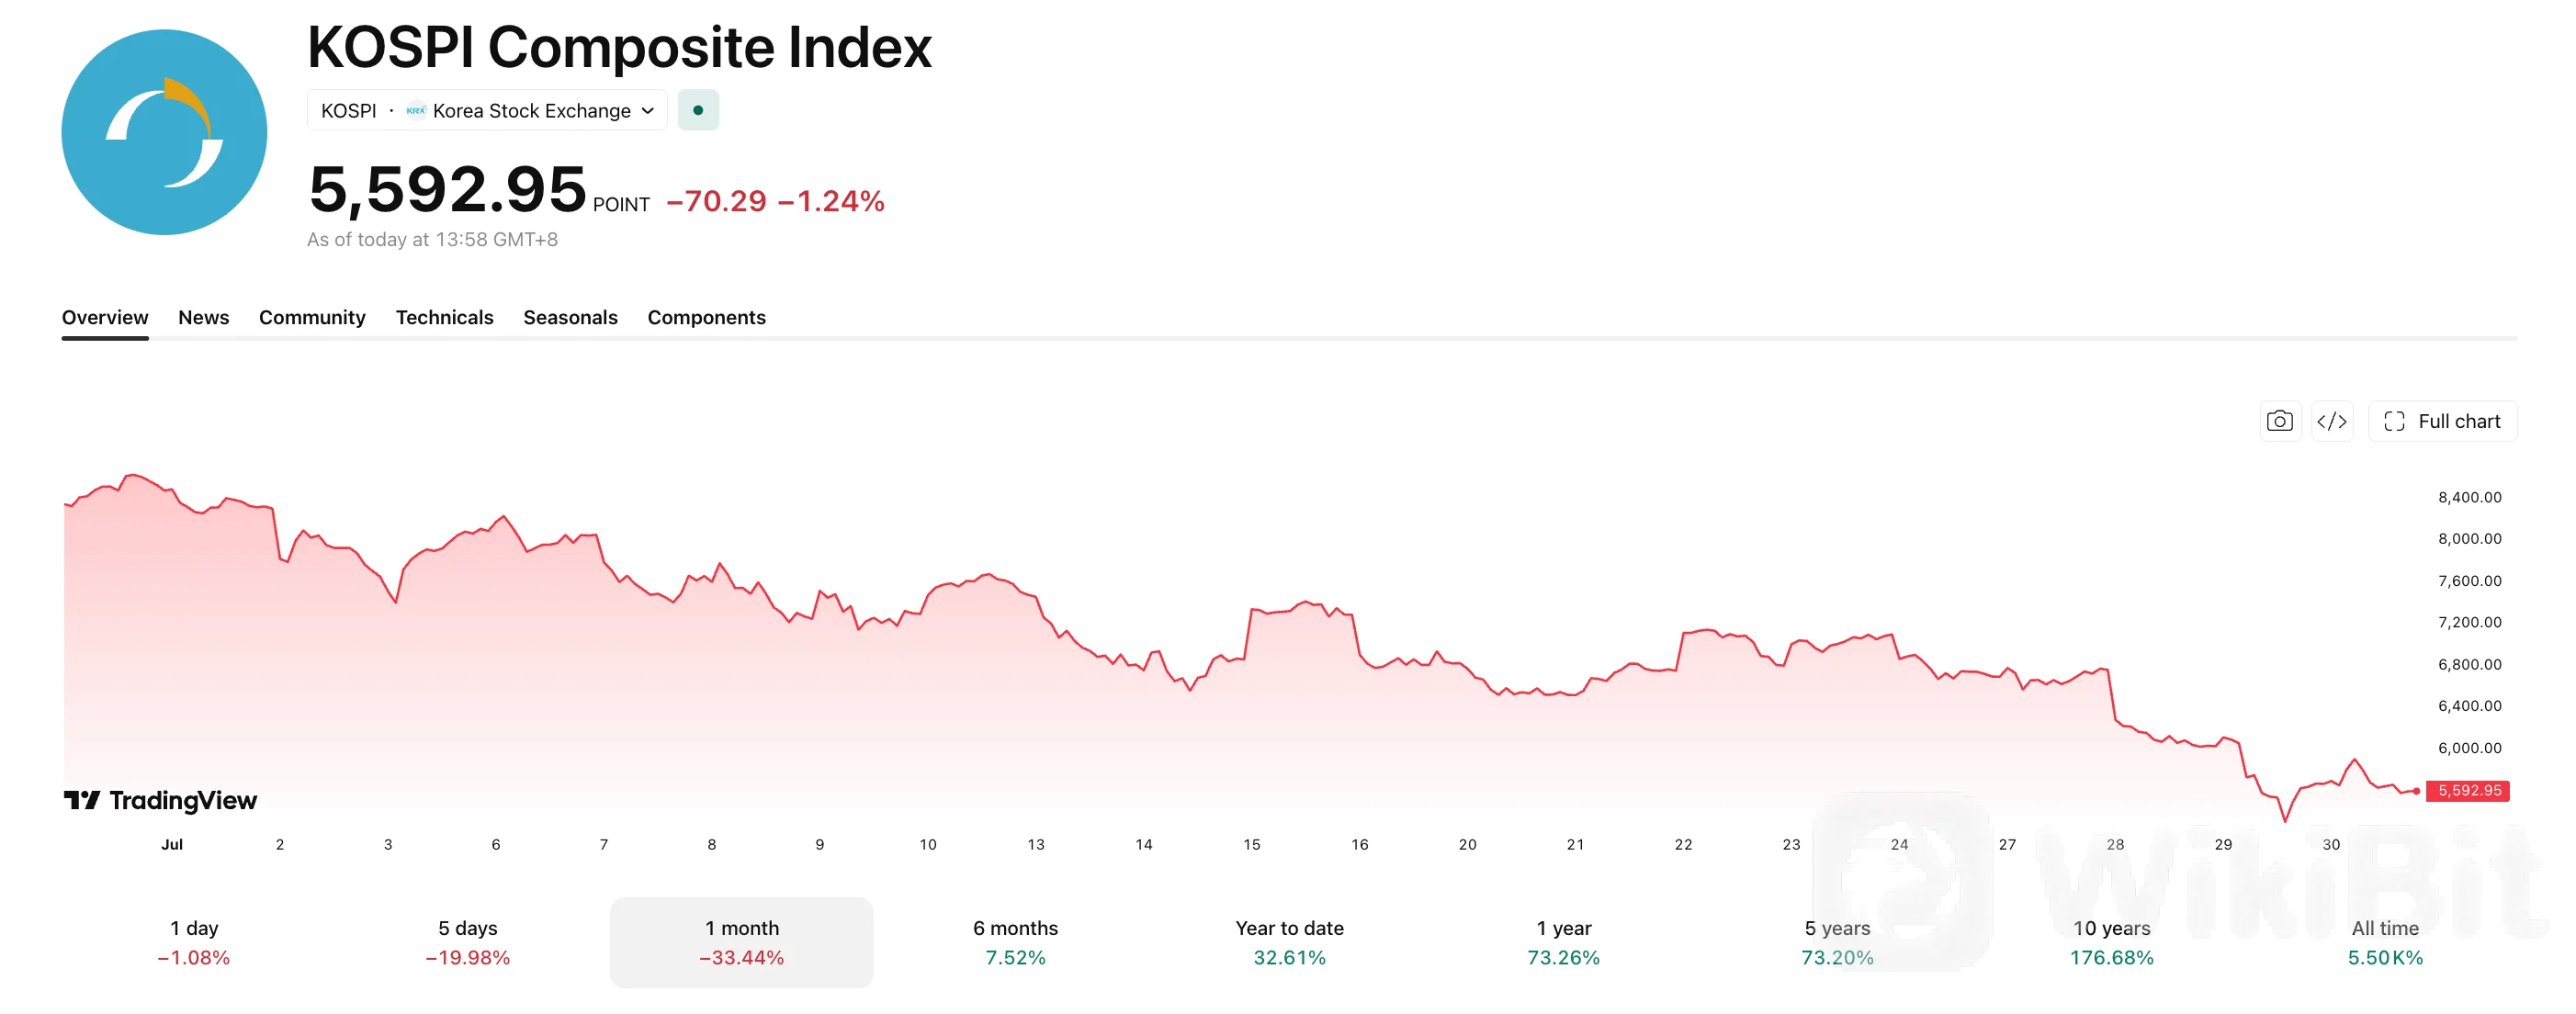Select the 5 days range
This screenshot has height=1014, width=2576.
pos(468,942)
